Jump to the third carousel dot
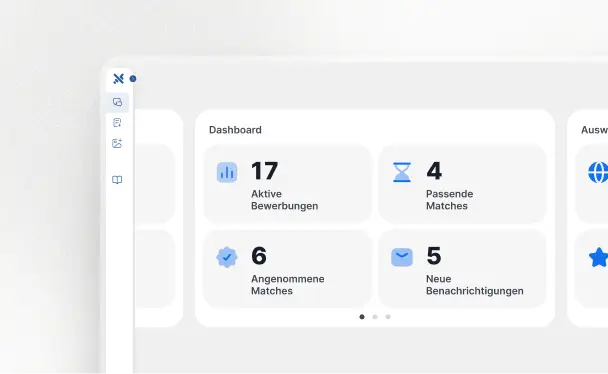The height and width of the screenshot is (374, 608). pos(388,317)
